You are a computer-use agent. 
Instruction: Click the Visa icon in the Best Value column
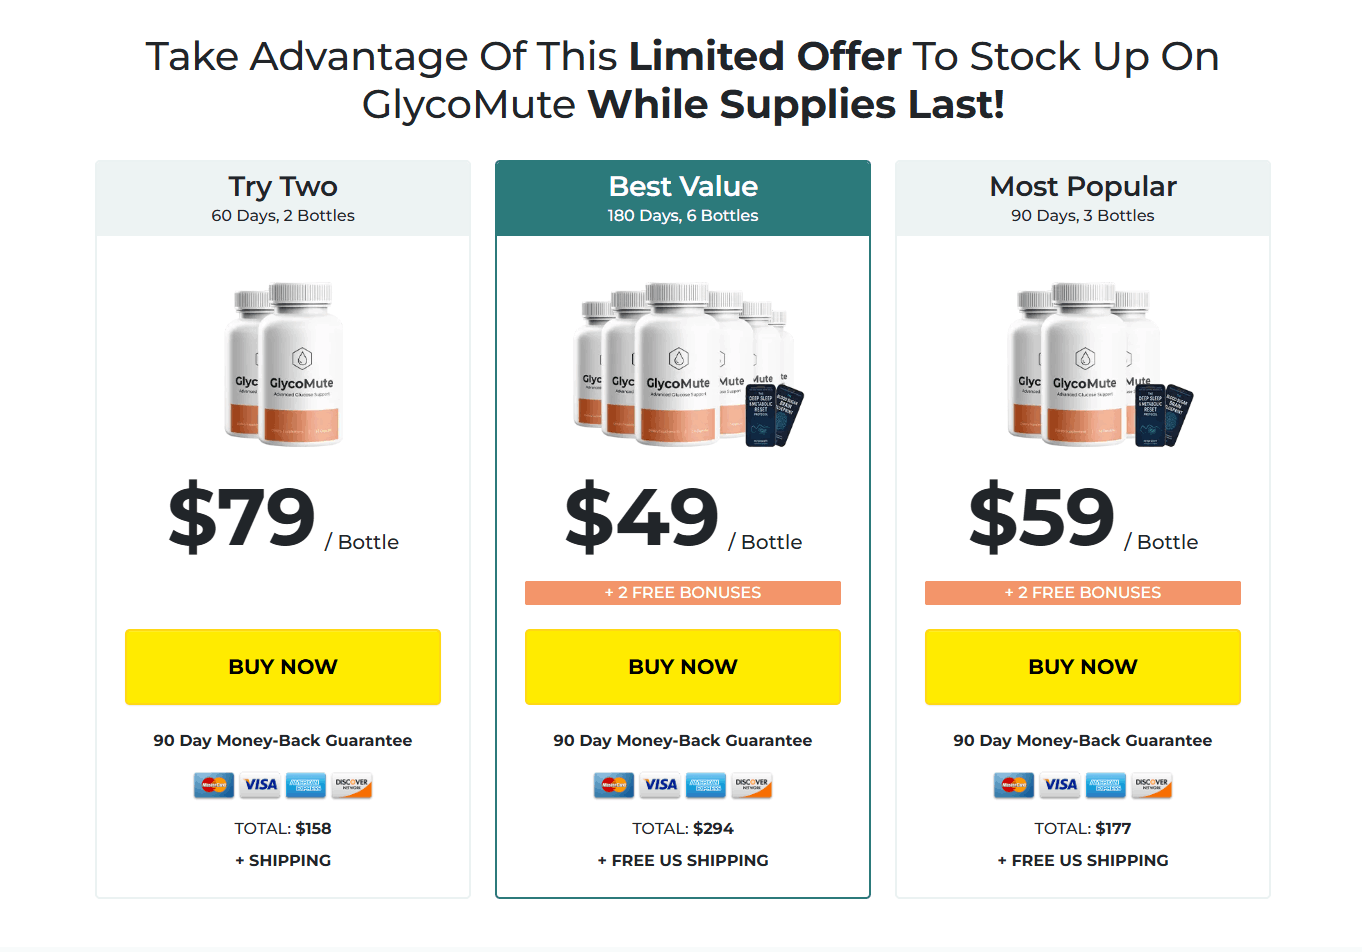coord(659,785)
